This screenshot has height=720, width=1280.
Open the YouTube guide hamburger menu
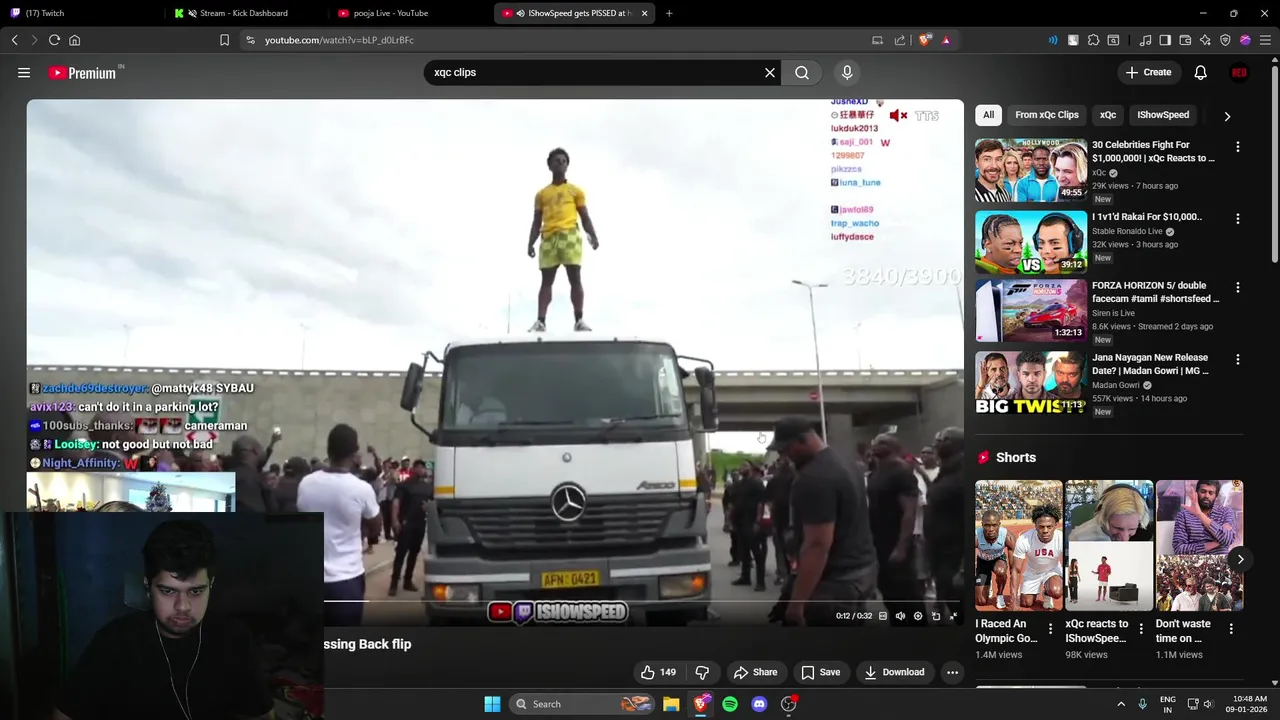pyautogui.click(x=24, y=72)
